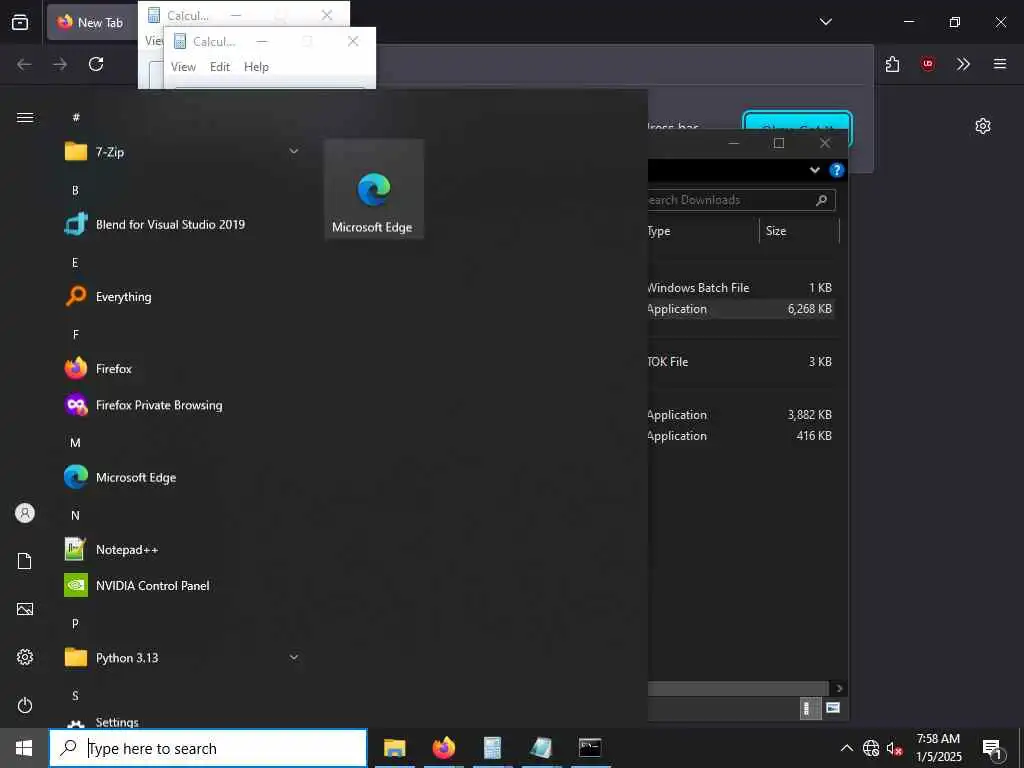
Task: Open uBlock Origin extension icon
Action: tap(927, 64)
